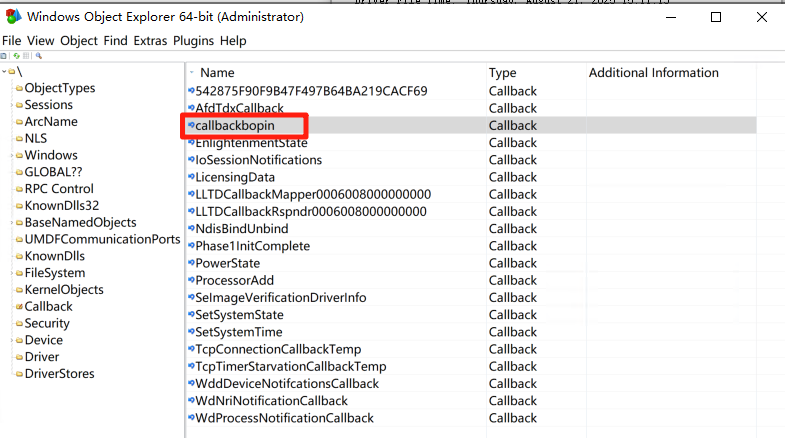Select the RPC Control tree item
This screenshot has width=785, height=438.
click(x=59, y=189)
